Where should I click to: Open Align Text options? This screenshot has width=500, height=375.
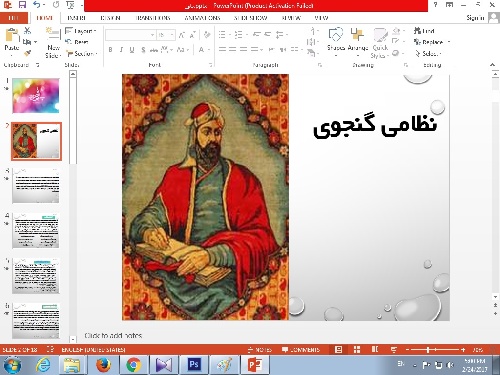click(312, 42)
